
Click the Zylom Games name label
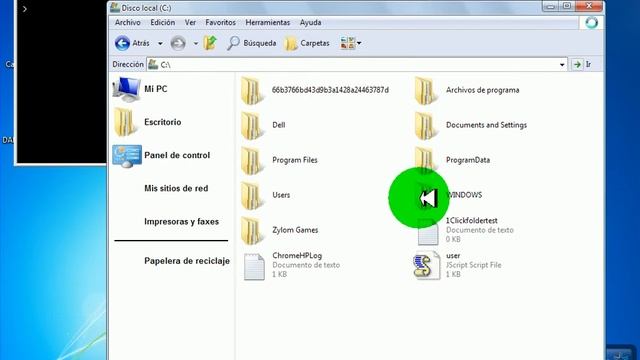coord(295,230)
